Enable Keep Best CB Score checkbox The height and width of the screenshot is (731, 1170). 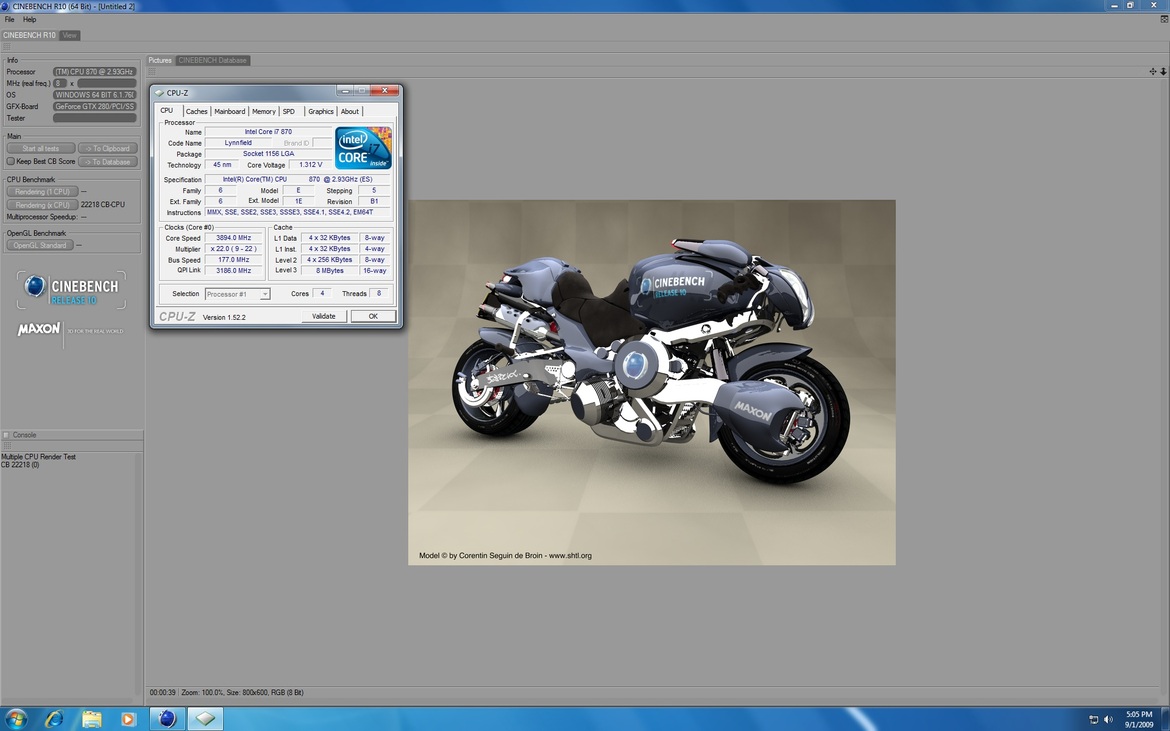point(10,161)
